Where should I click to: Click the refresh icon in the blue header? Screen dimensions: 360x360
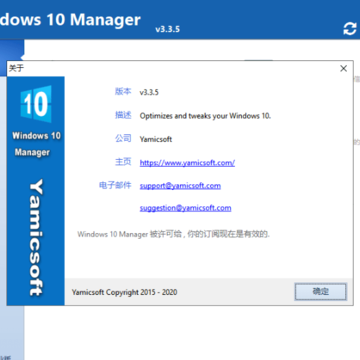pyautogui.click(x=350, y=29)
